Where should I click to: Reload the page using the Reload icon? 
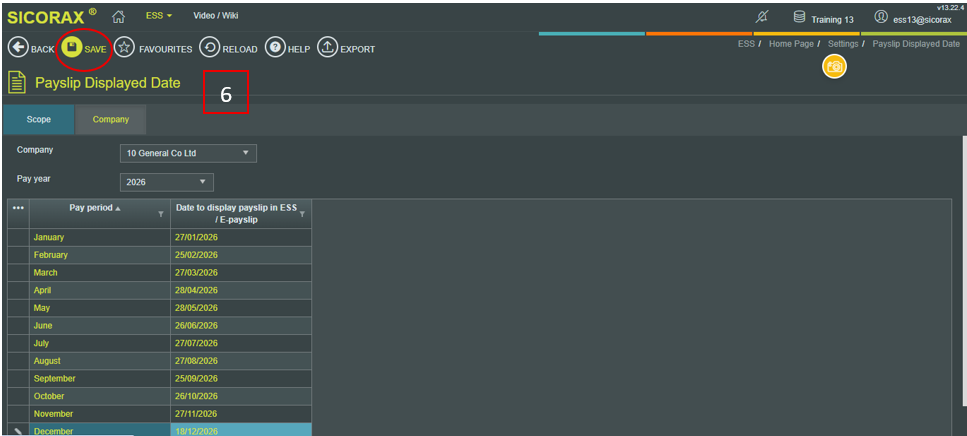(209, 48)
